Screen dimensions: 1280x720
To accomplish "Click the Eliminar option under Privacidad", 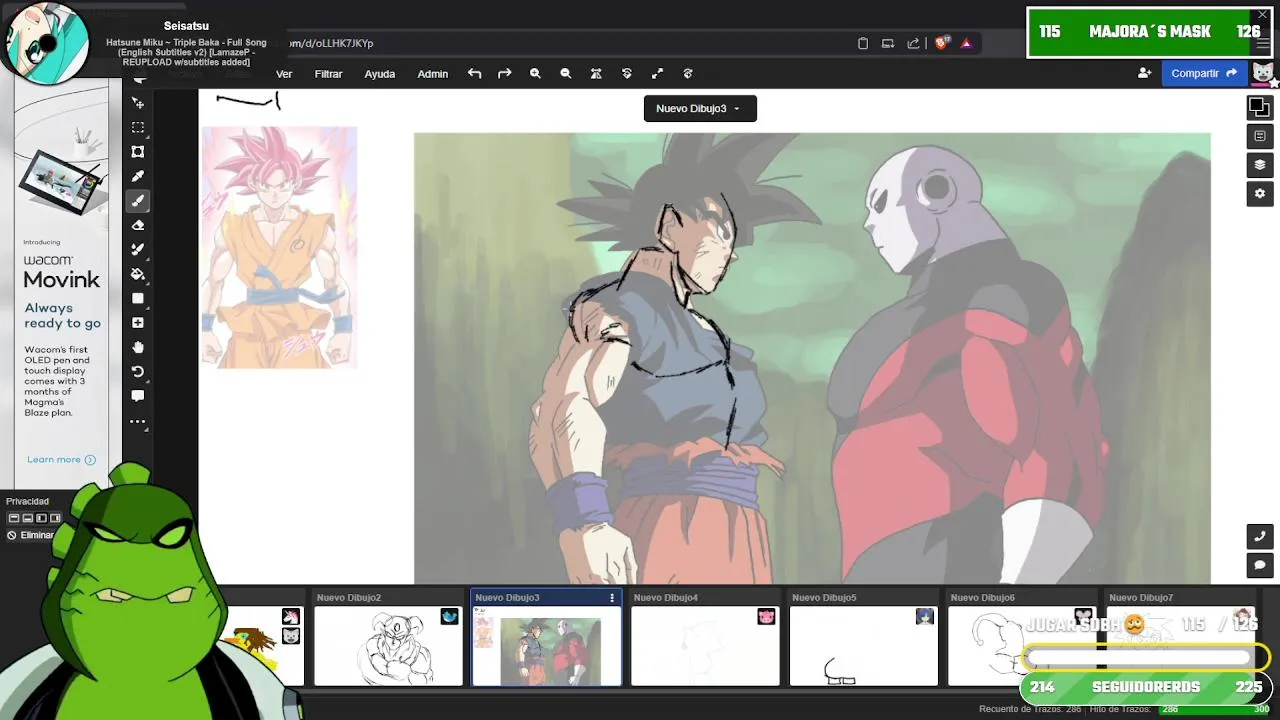I will click(x=31, y=535).
